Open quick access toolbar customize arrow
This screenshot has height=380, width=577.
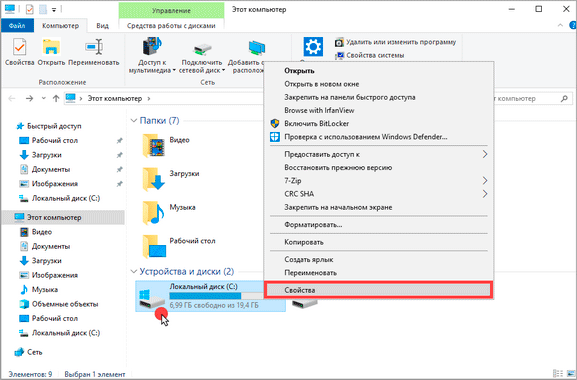pos(54,10)
